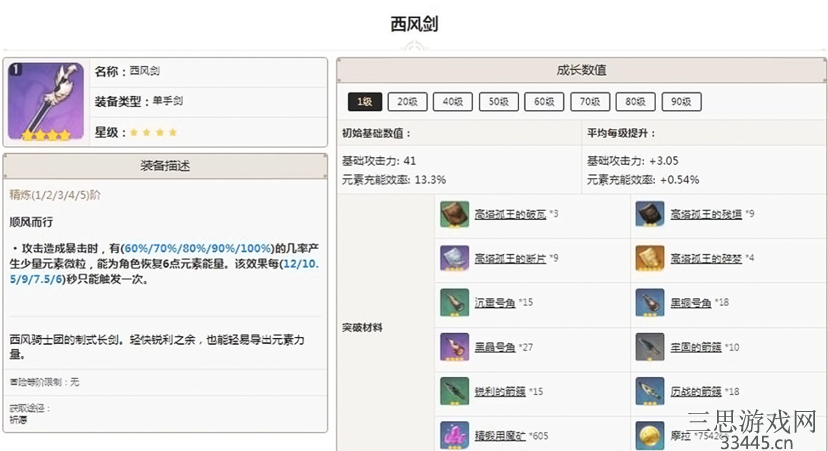The height and width of the screenshot is (451, 828).
Task: Click the 星级 four-star rating row
Action: (209, 132)
